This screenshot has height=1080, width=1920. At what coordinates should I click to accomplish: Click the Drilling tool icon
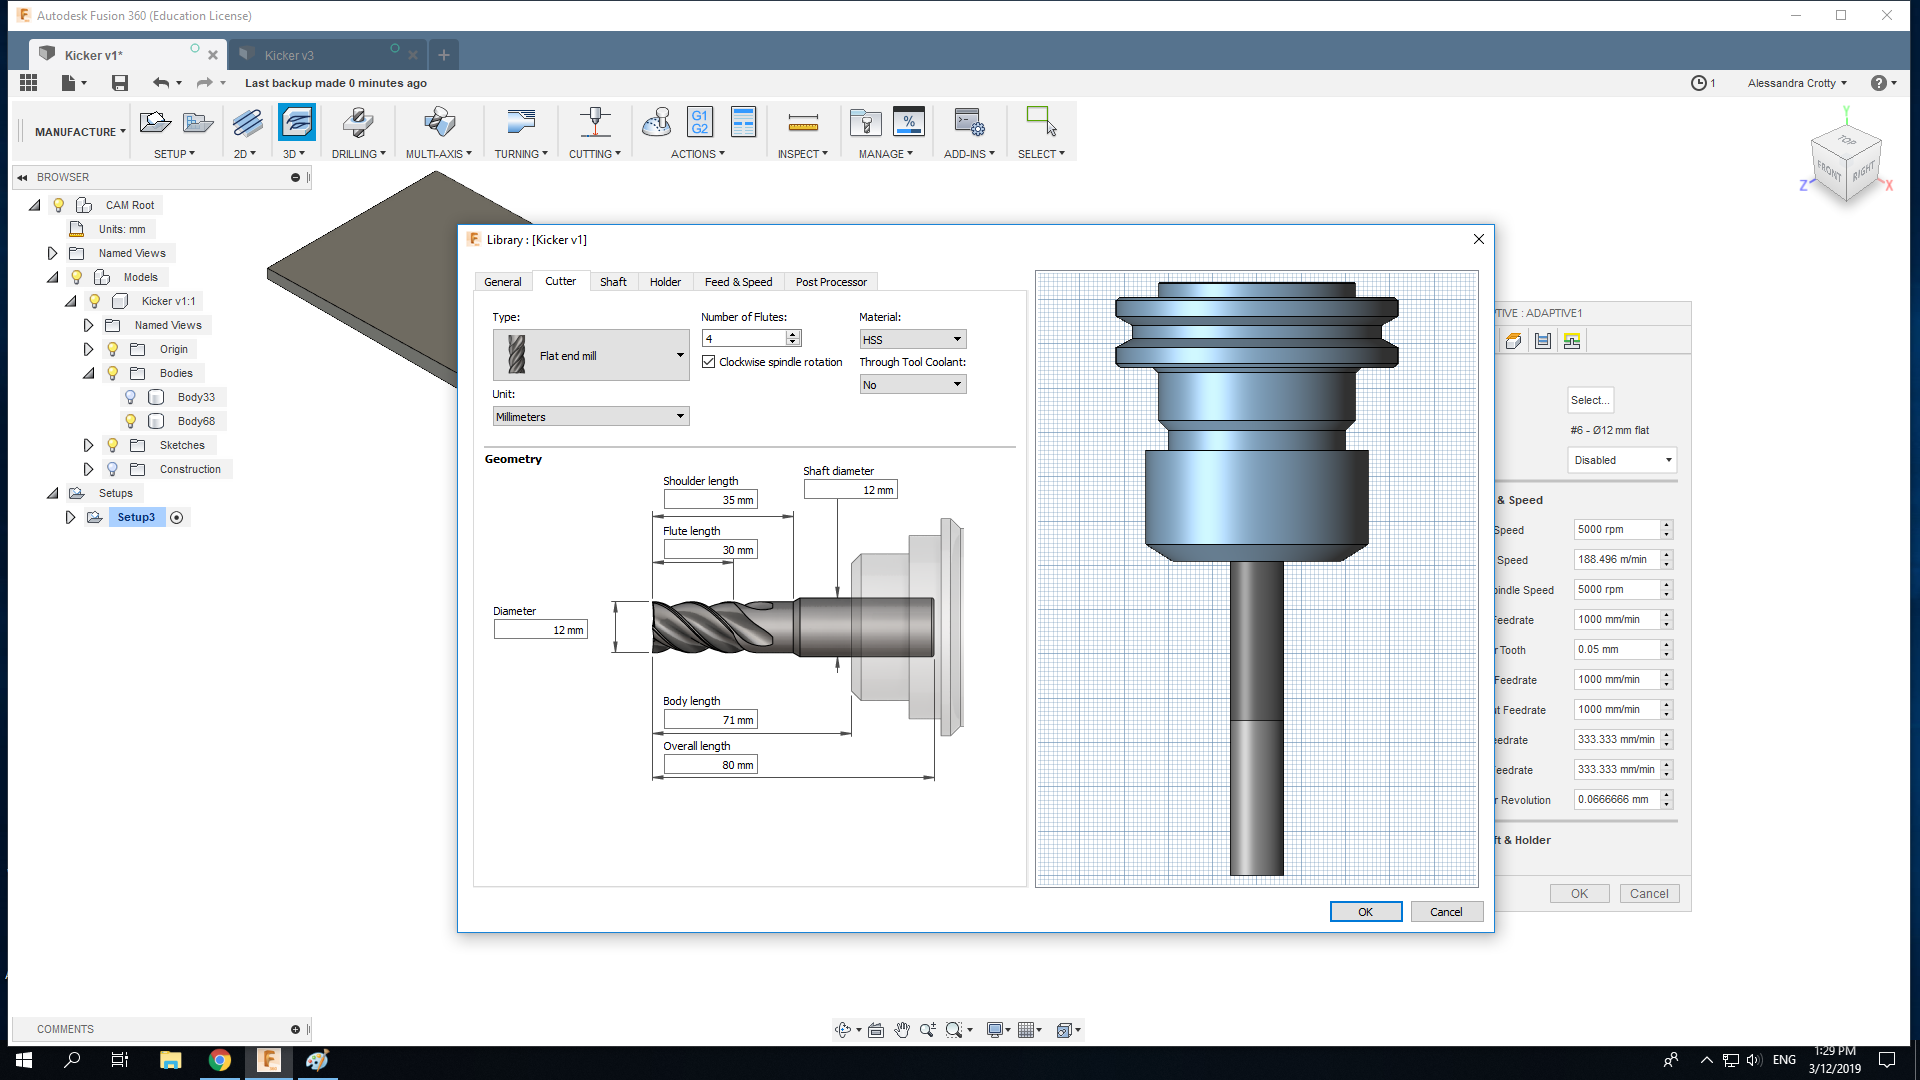tap(358, 123)
